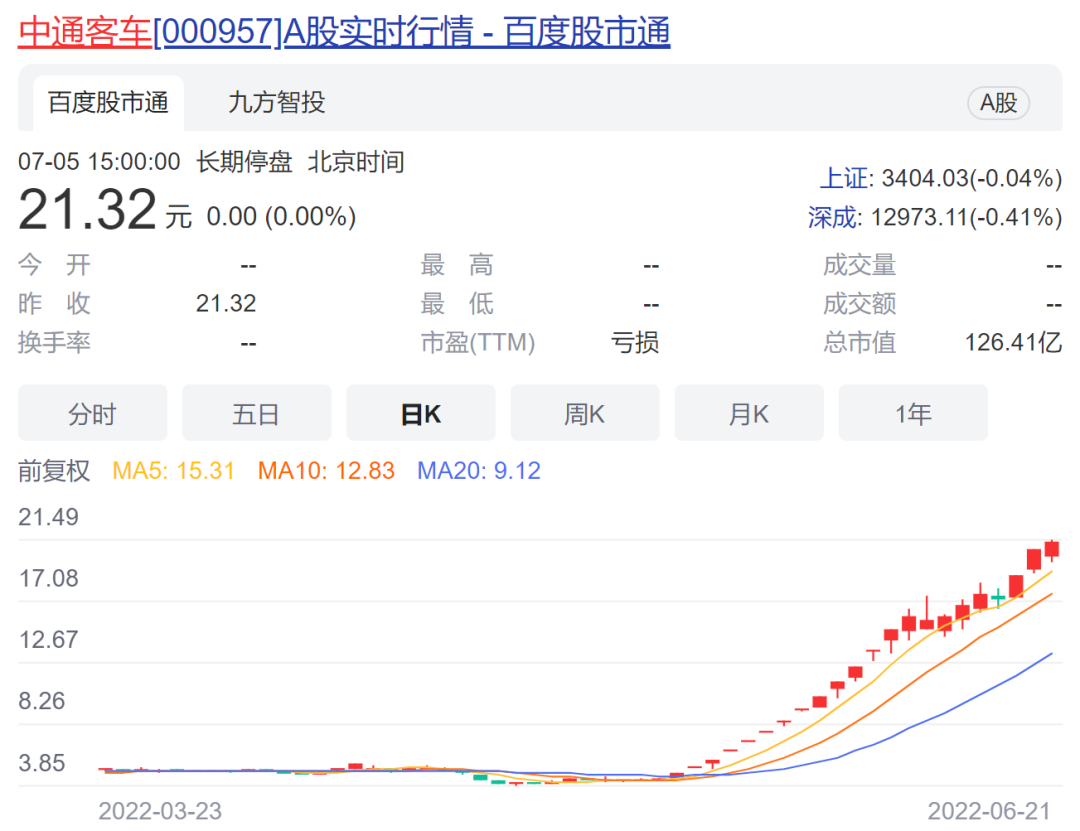
Task: Click the green cross candlestick on chart
Action: pyautogui.click(x=998, y=598)
